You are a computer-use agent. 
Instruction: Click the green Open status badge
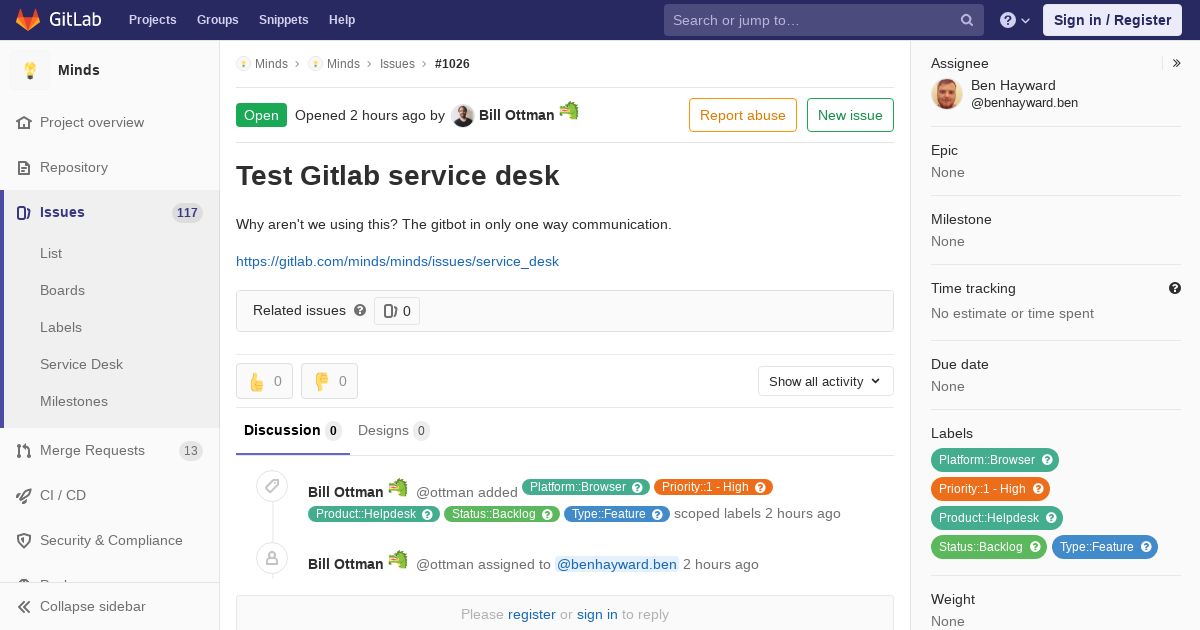pyautogui.click(x=261, y=115)
